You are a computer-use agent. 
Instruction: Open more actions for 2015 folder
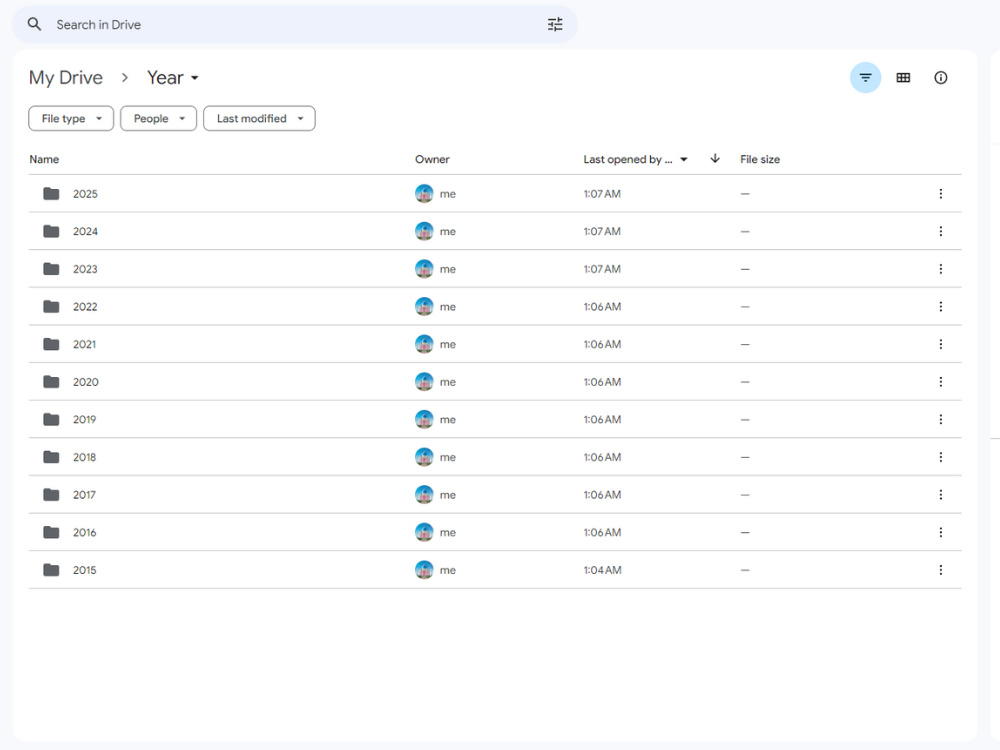[940, 570]
